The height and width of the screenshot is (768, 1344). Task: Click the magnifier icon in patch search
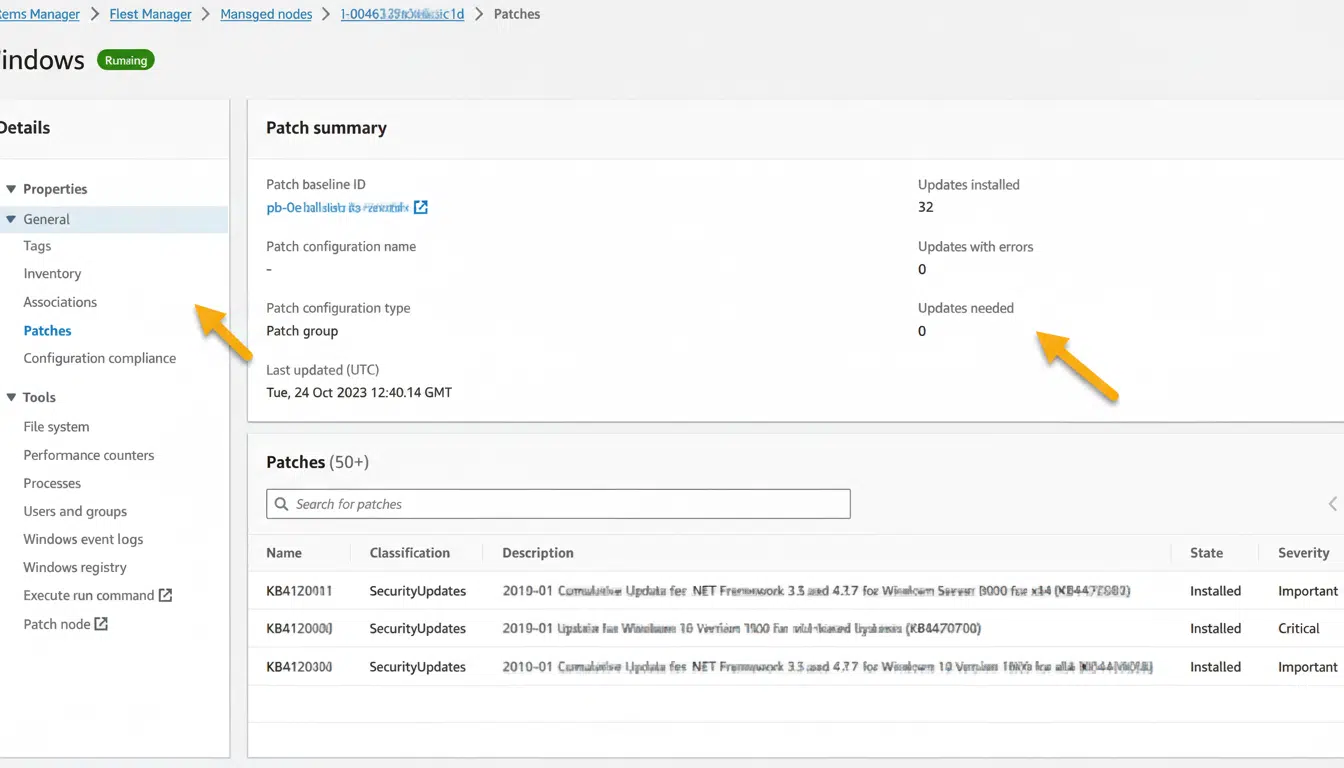pos(279,504)
